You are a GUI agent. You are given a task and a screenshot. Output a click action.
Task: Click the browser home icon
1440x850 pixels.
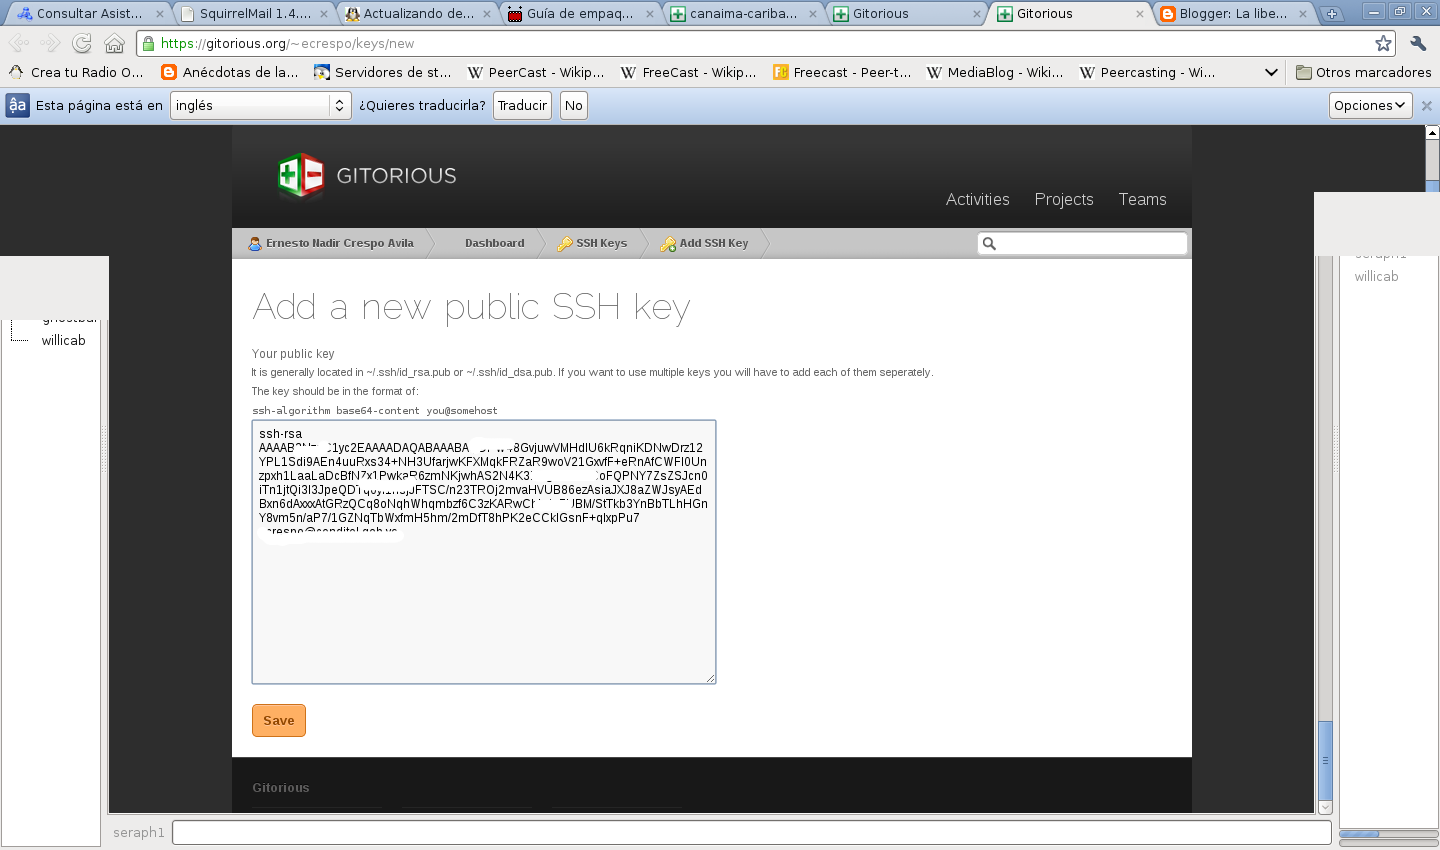pos(115,43)
